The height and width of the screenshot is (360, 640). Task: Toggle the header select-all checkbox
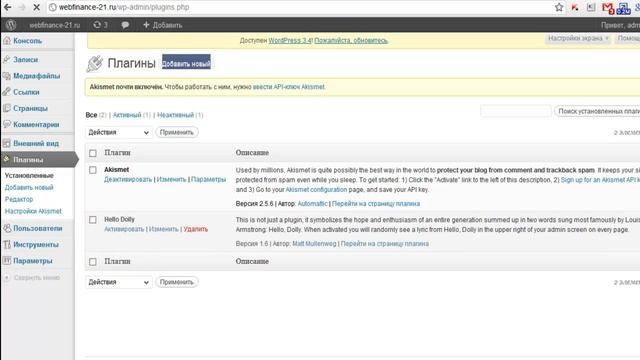click(x=93, y=153)
